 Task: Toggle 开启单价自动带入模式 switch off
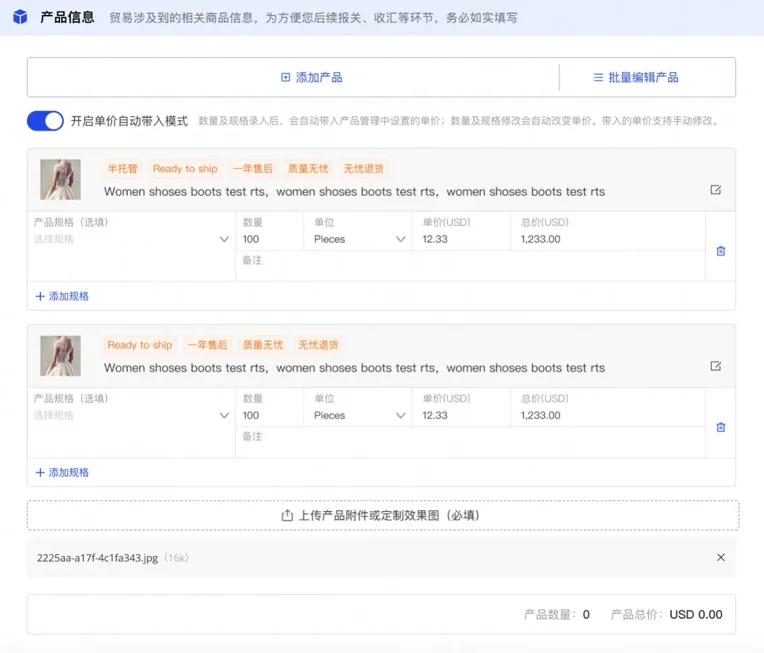(45, 121)
